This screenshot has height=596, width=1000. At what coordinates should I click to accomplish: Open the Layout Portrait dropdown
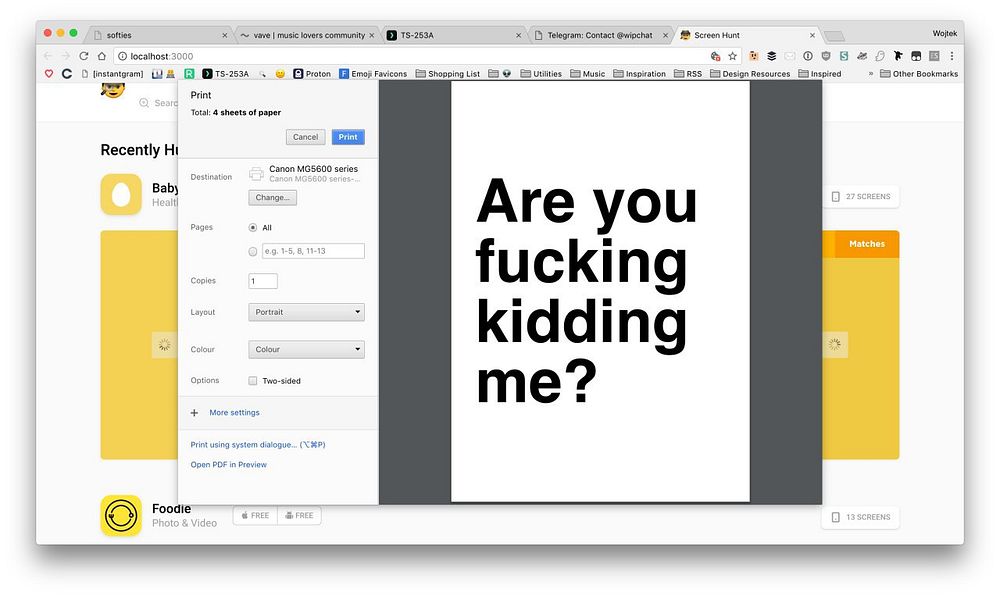pyautogui.click(x=306, y=312)
